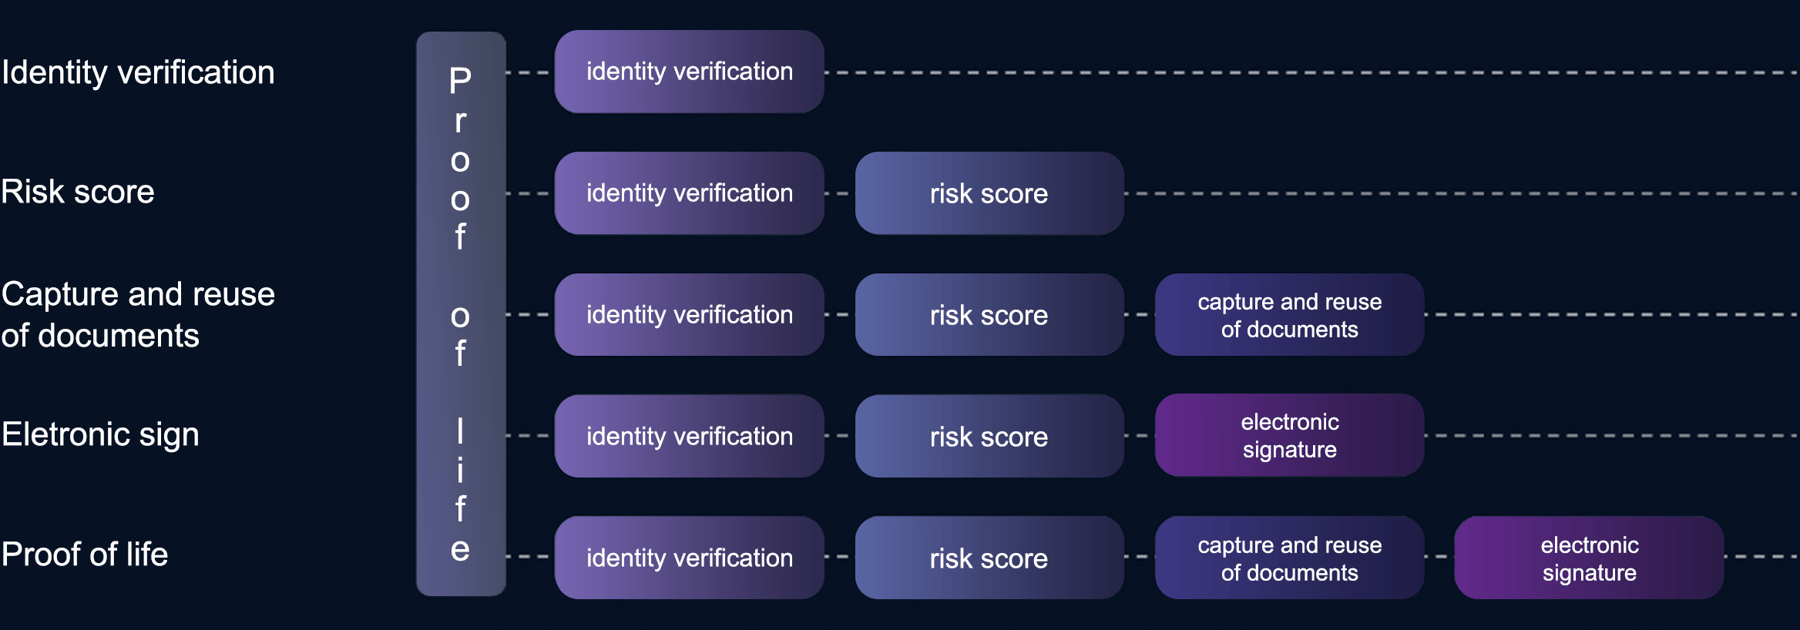Viewport: 1800px width, 630px height.
Task: Click electronic signature pill in the bottom row
Action: [x=1589, y=558]
